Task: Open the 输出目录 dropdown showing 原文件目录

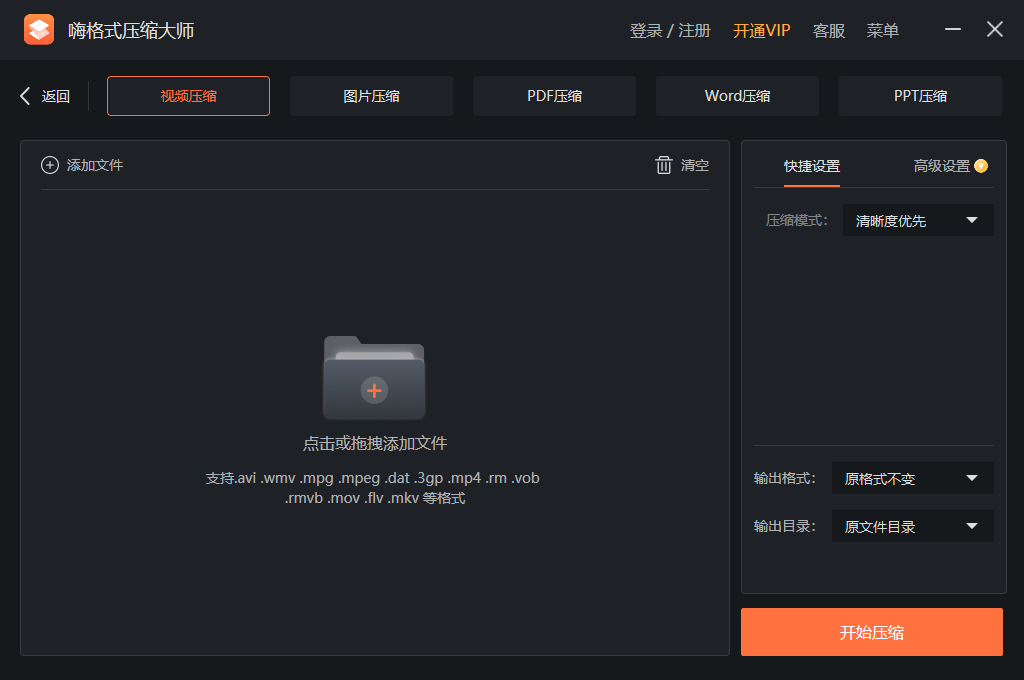Action: 912,526
